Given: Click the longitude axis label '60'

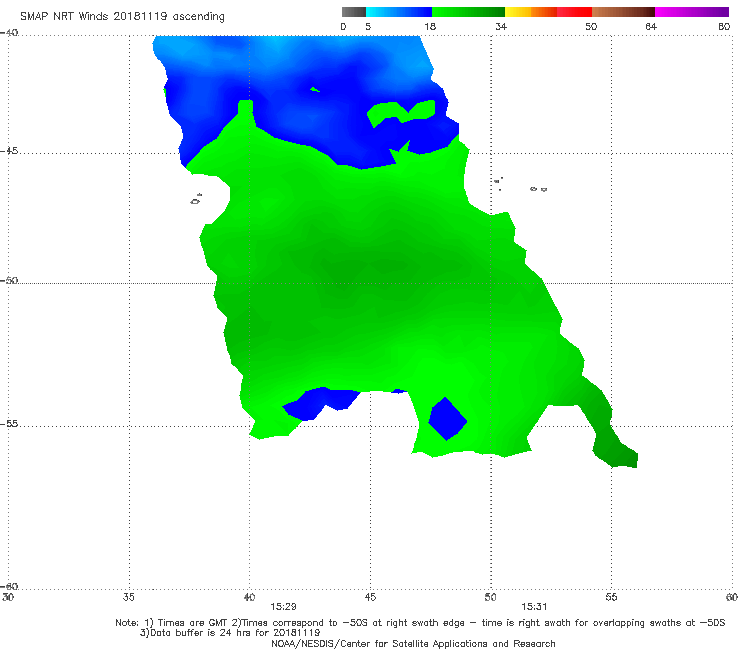Looking at the screenshot, I should coord(732,598).
